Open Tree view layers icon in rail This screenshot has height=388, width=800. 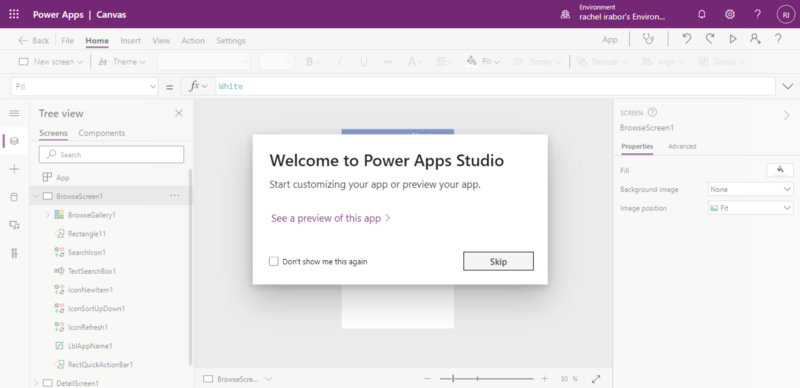point(14,141)
